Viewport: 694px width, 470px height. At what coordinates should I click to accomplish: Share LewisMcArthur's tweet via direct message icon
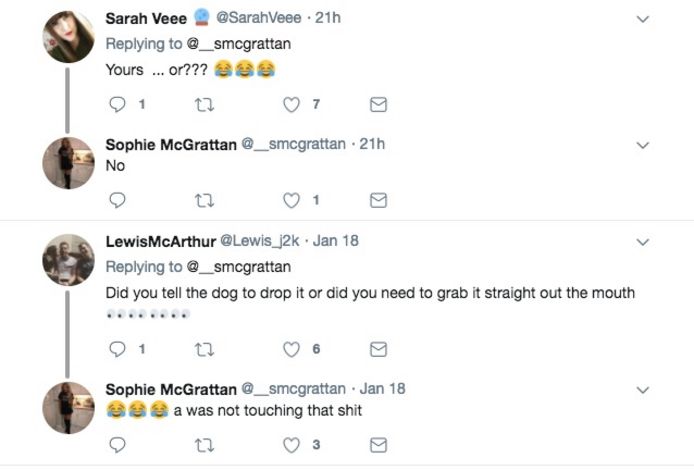[x=379, y=348]
